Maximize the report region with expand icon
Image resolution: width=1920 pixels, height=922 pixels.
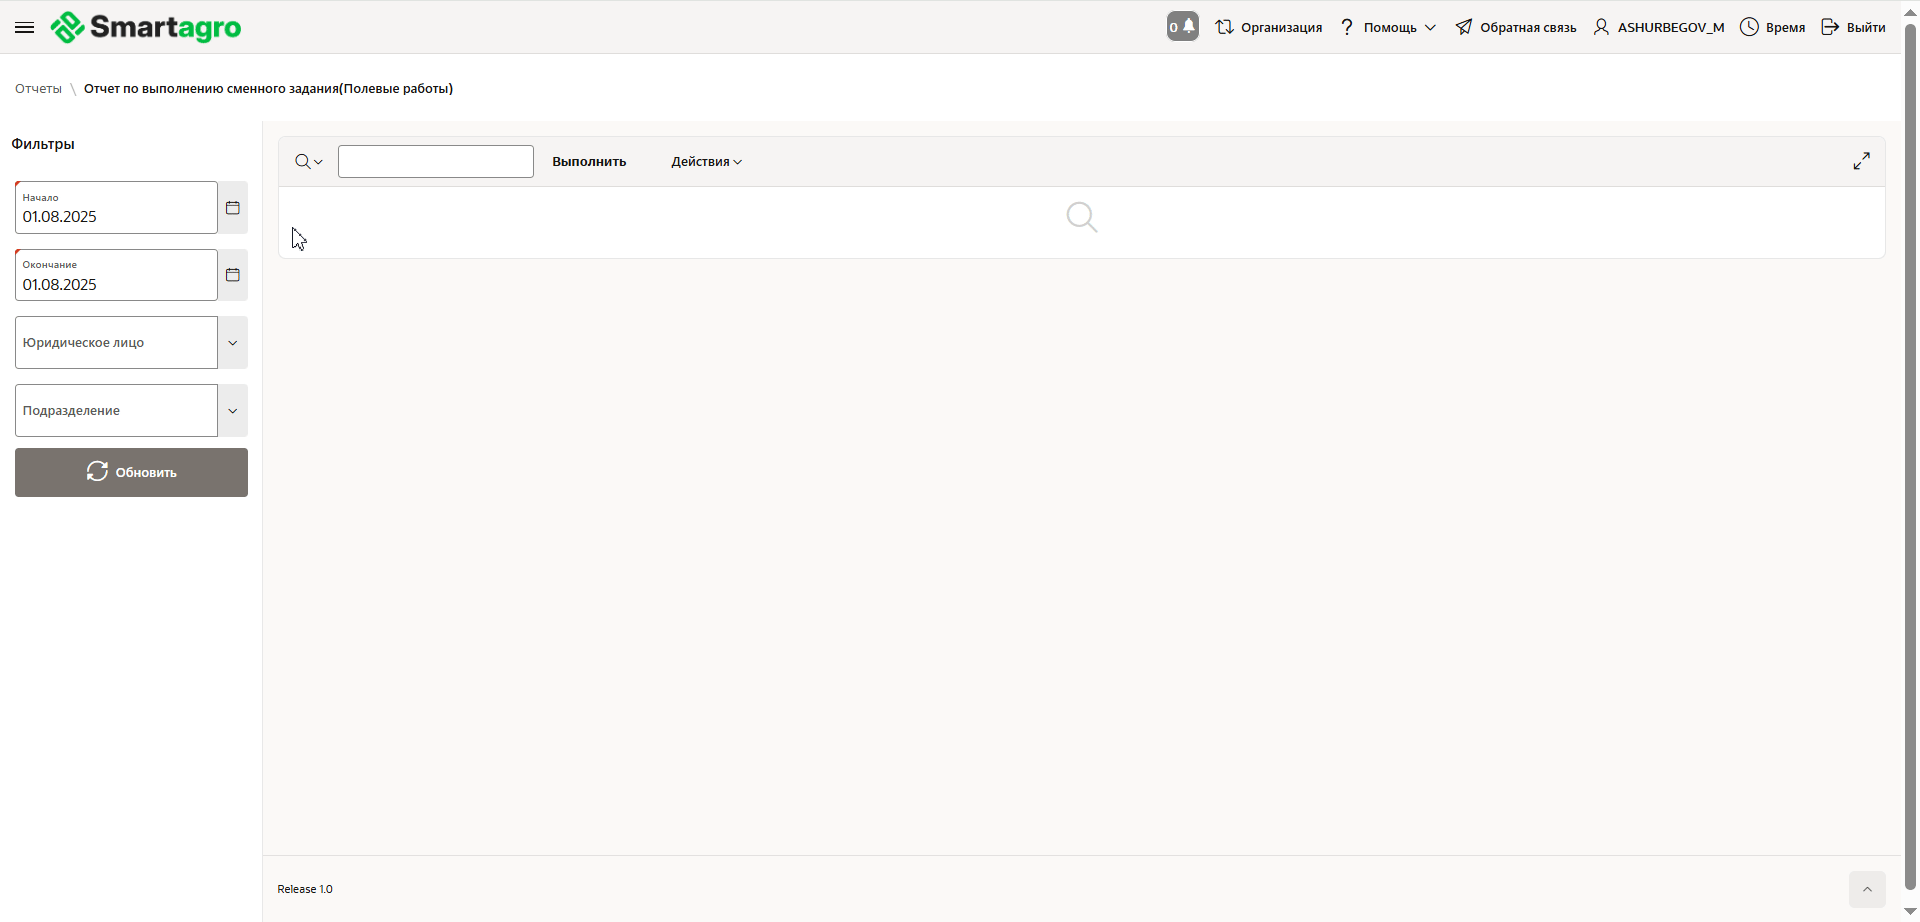click(1861, 161)
